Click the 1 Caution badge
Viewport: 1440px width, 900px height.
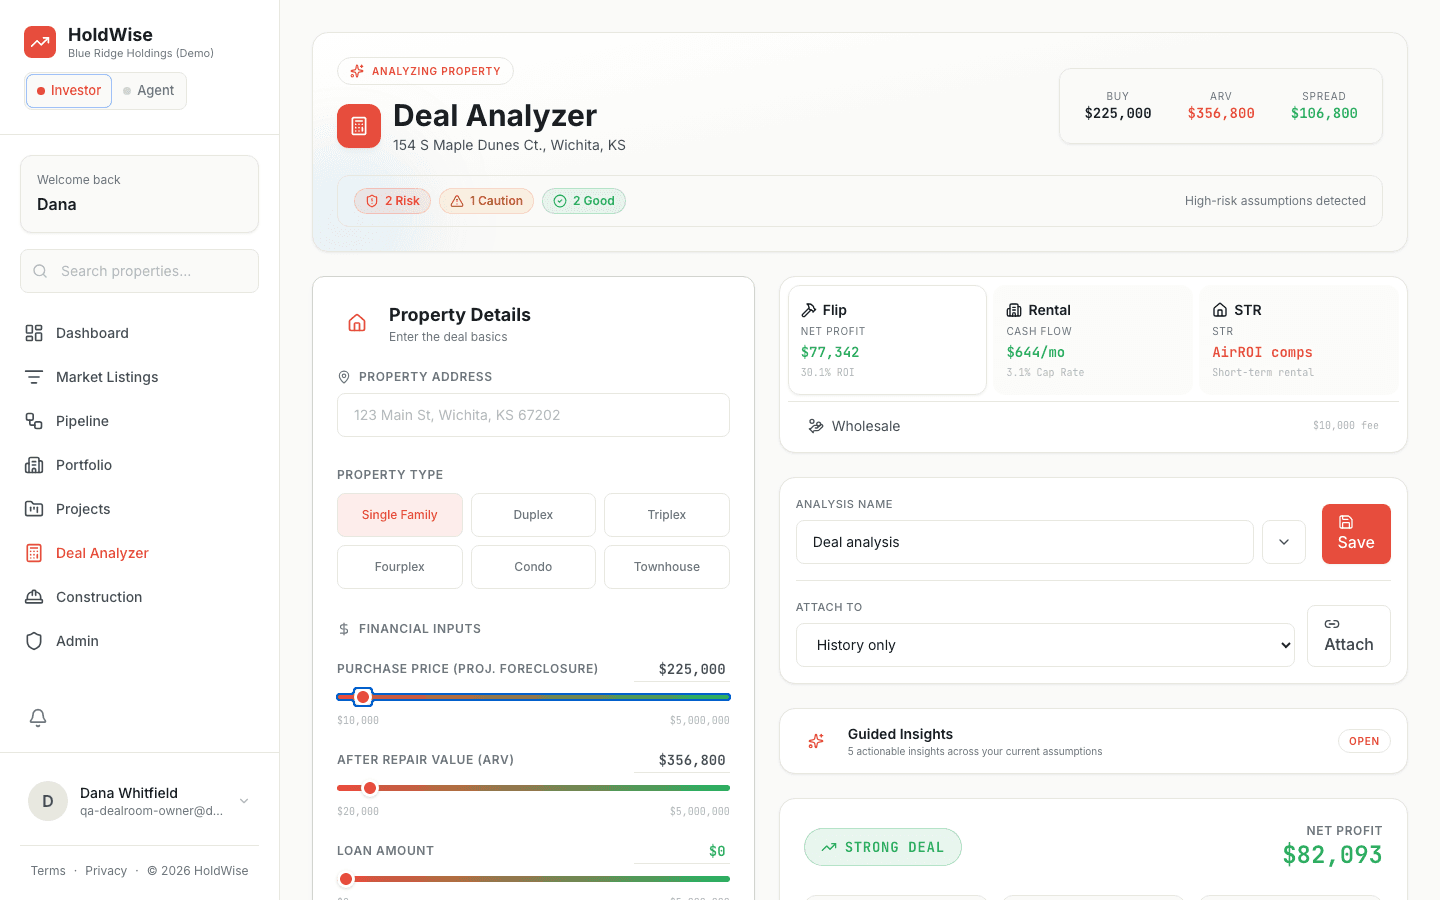pos(487,201)
